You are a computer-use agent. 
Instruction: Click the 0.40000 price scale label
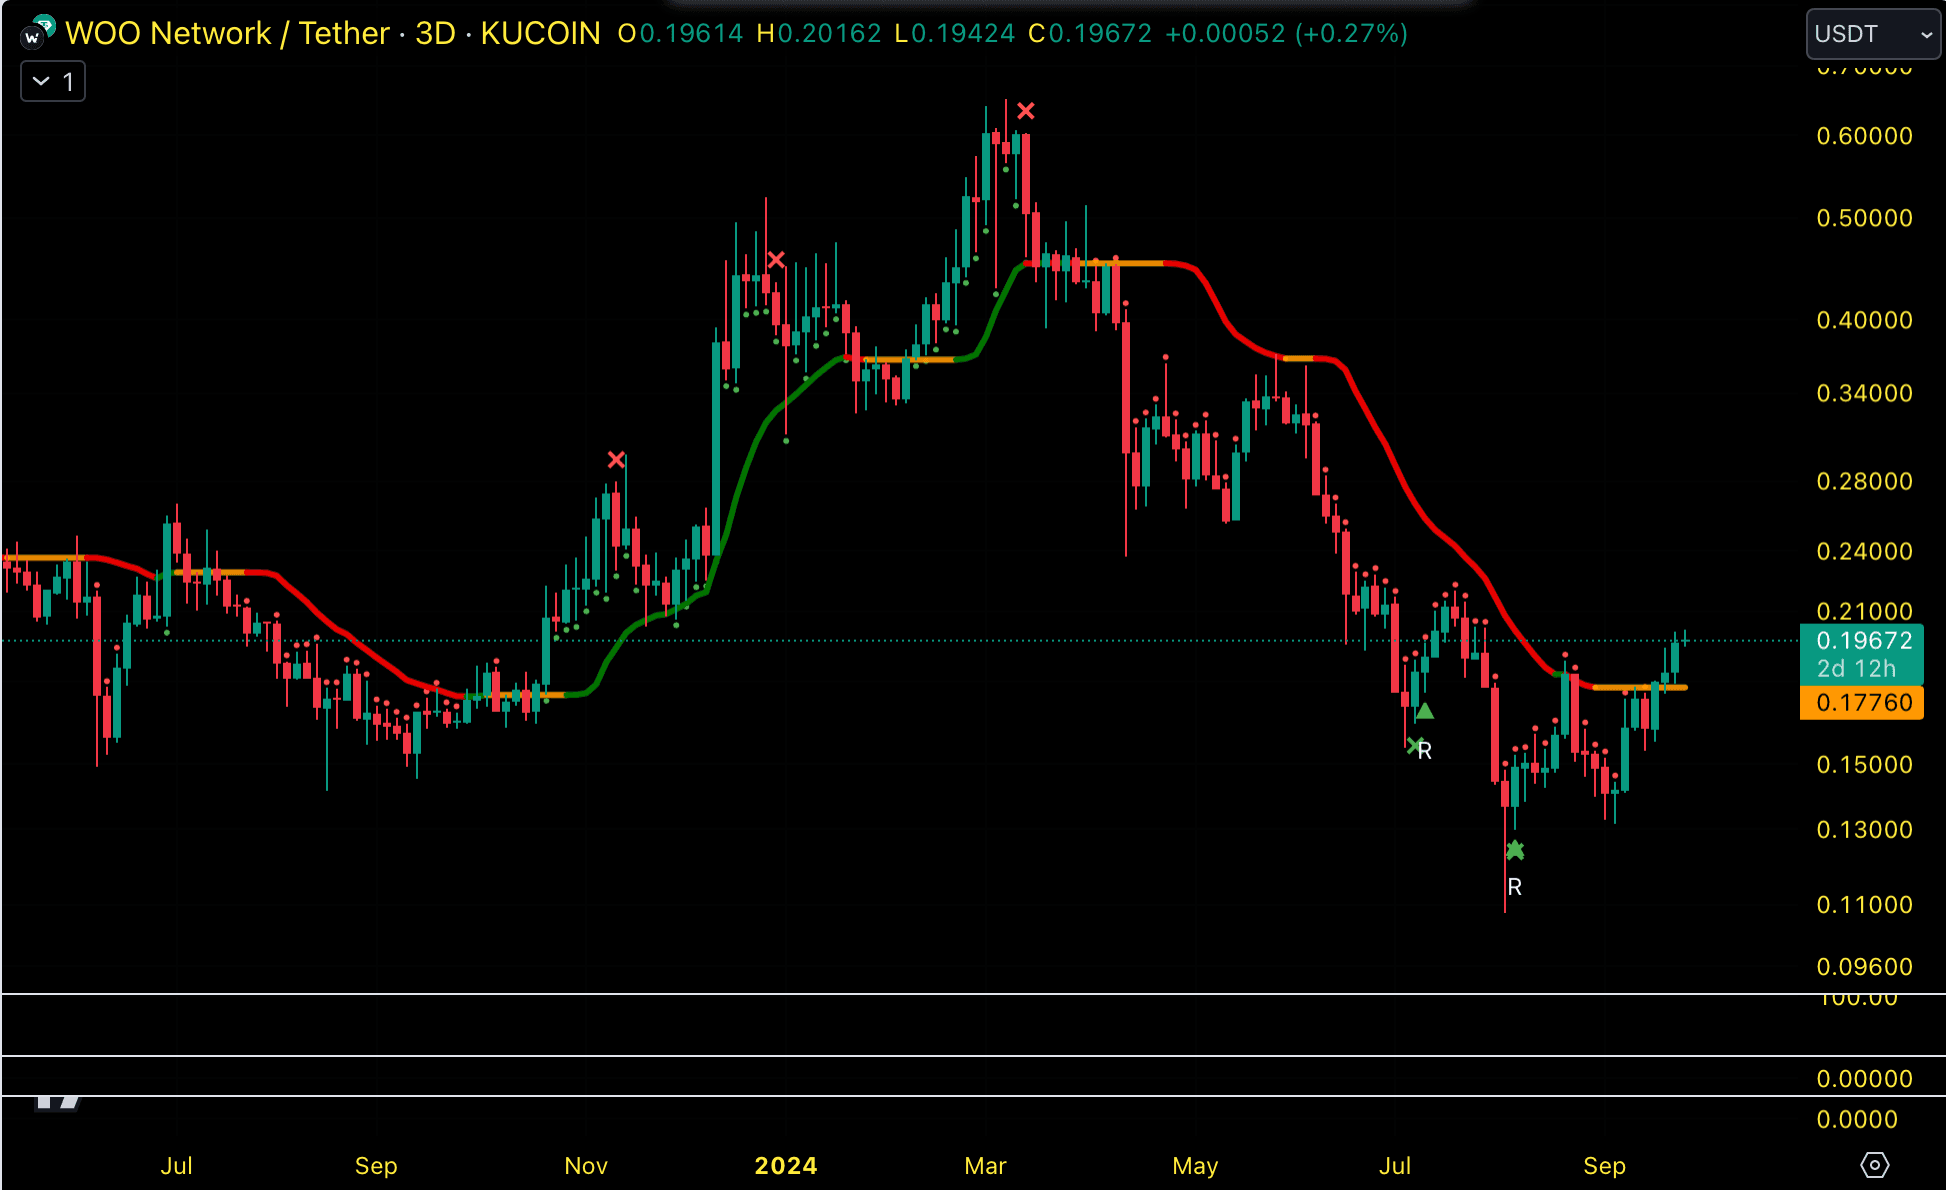[x=1864, y=320]
